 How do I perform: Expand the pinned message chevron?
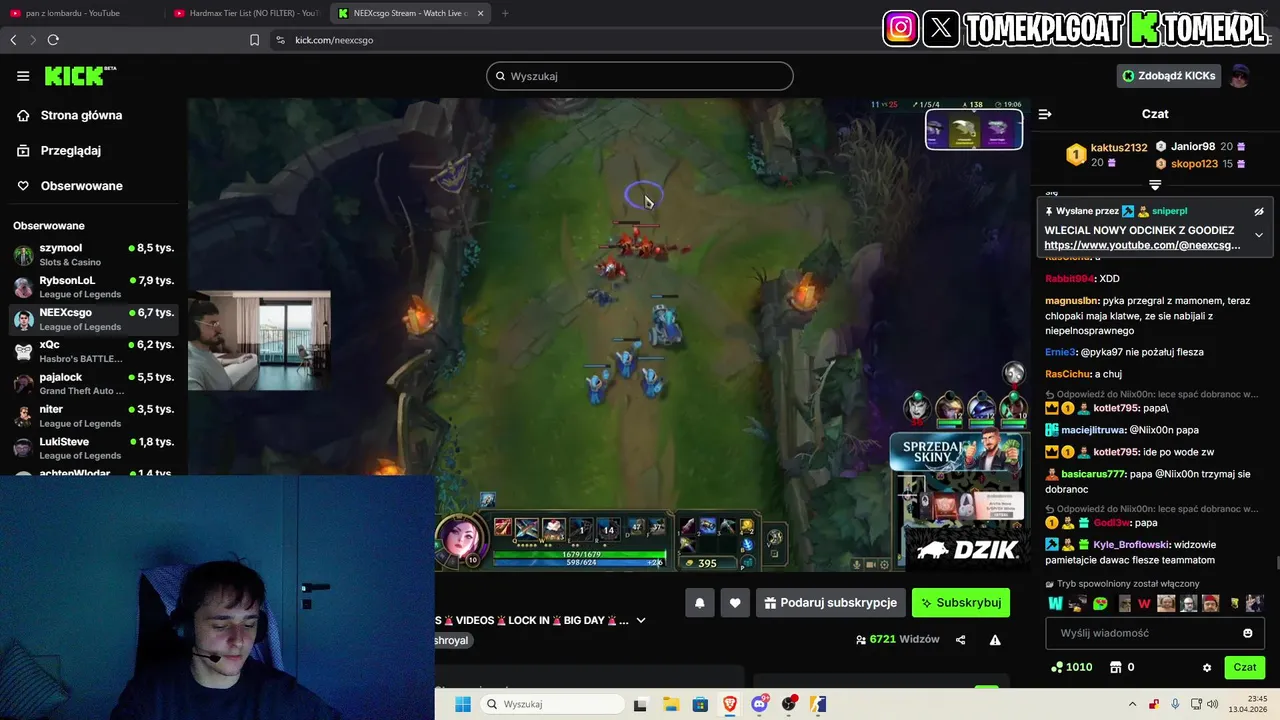(x=1259, y=235)
